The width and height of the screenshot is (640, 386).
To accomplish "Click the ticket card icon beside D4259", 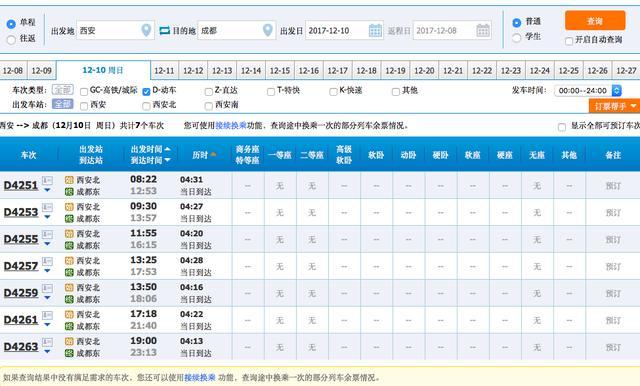I will pyautogui.click(x=47, y=288).
